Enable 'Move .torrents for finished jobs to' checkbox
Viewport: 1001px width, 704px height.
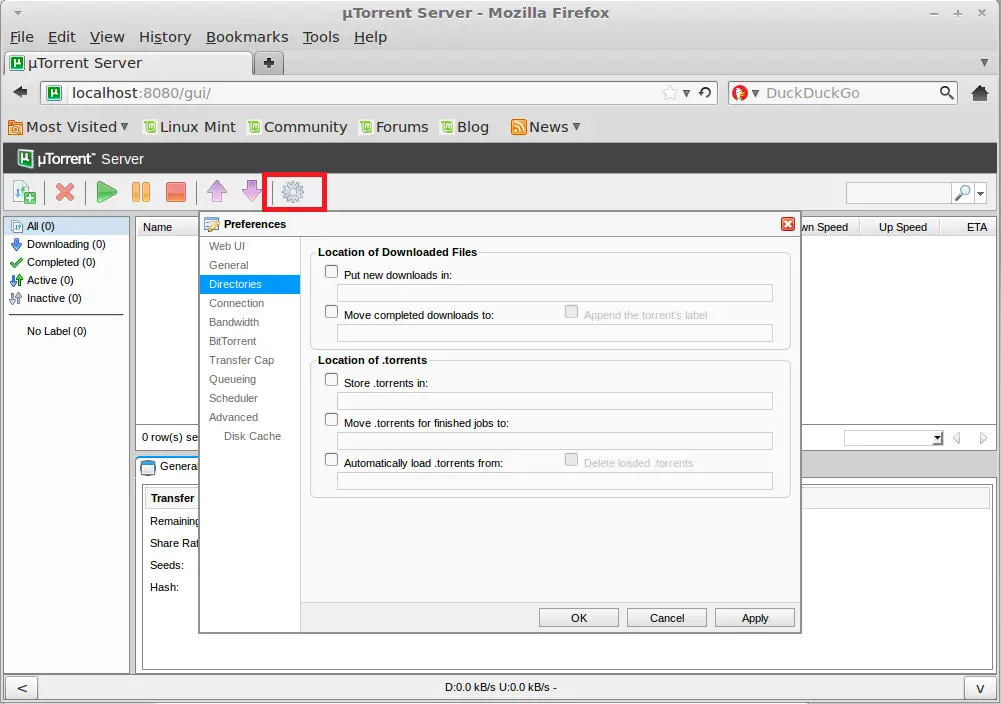(x=331, y=419)
